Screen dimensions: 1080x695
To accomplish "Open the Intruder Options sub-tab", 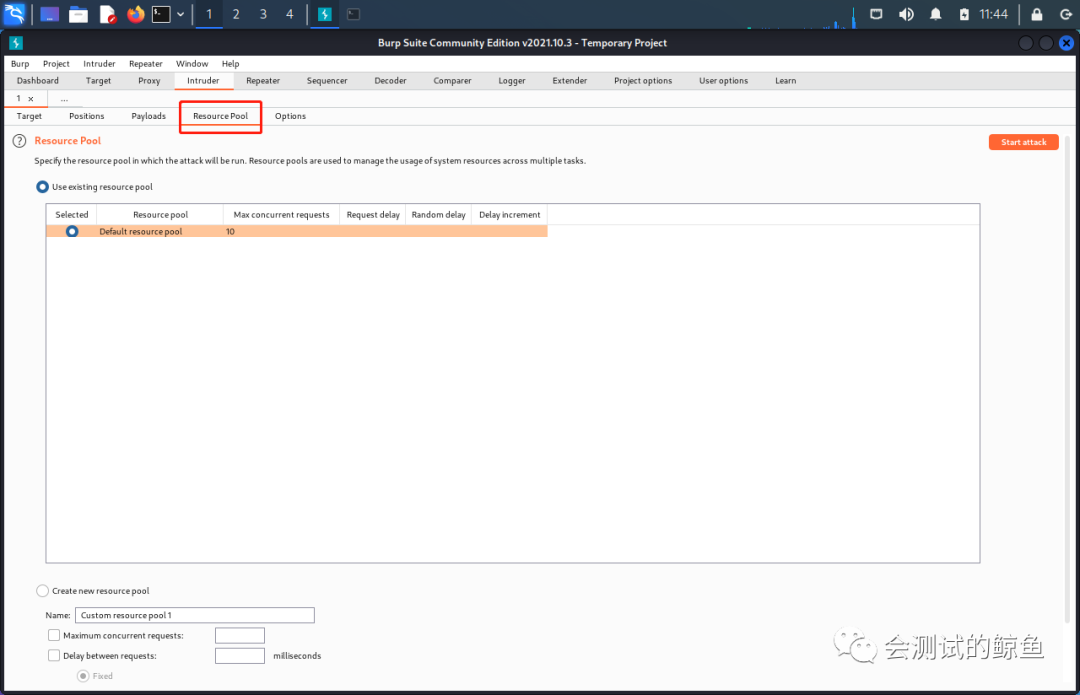I will coord(290,116).
